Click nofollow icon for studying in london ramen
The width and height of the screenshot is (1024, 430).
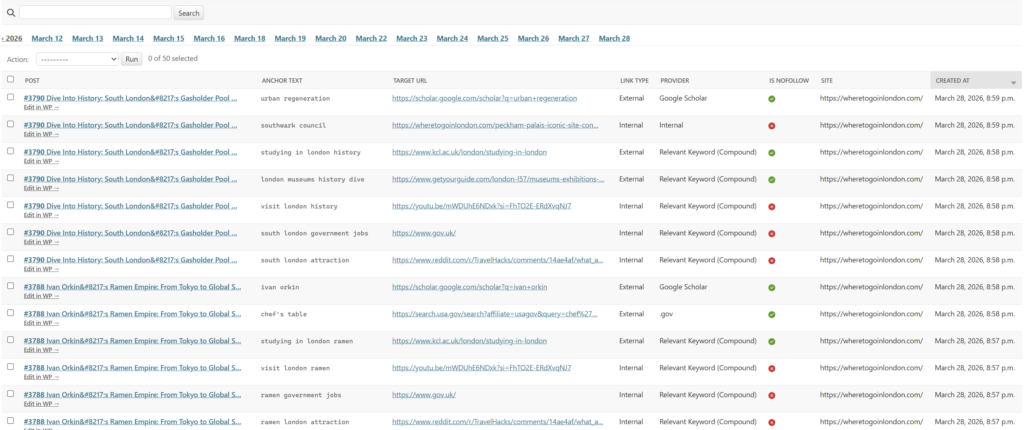(771, 342)
